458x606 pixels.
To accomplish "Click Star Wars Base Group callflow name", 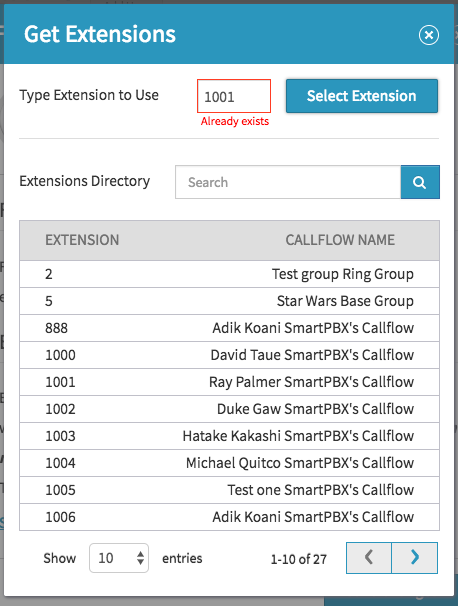I will point(345,301).
